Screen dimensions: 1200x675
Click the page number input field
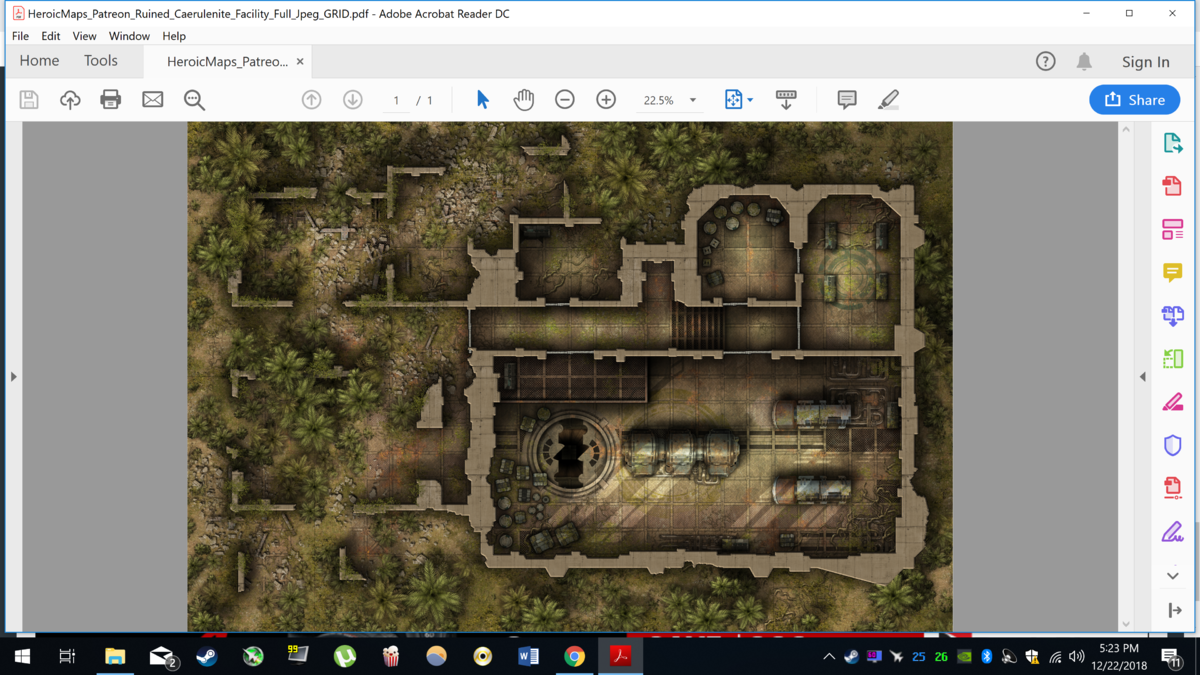(396, 100)
